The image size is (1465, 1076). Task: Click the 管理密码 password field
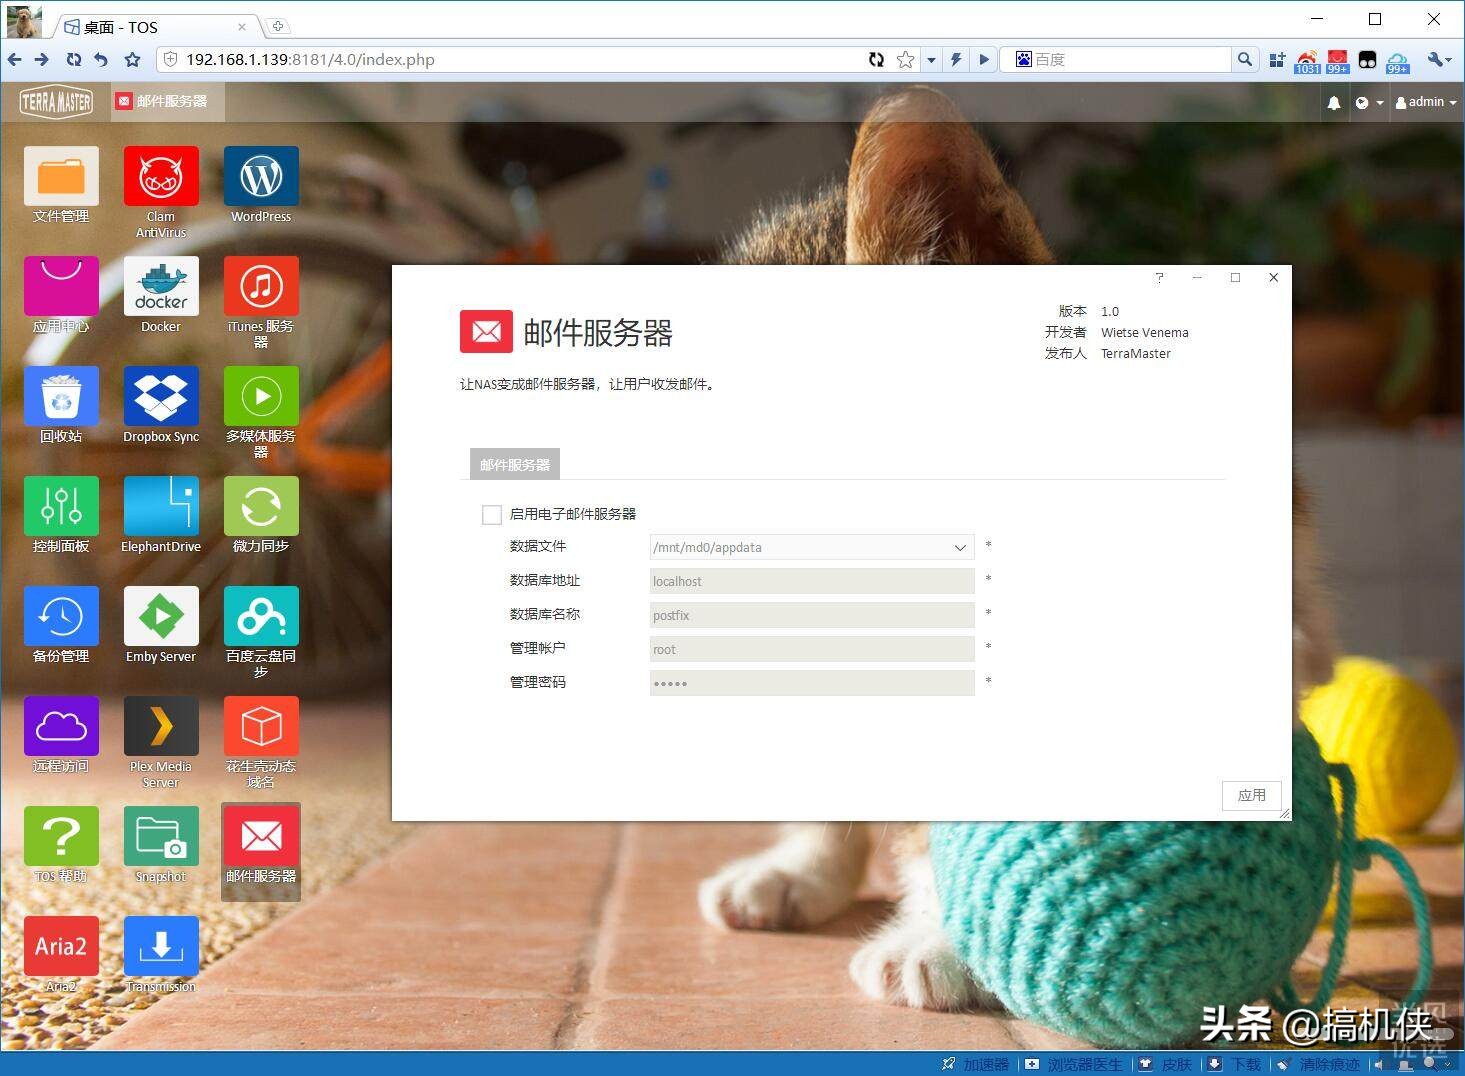(810, 682)
